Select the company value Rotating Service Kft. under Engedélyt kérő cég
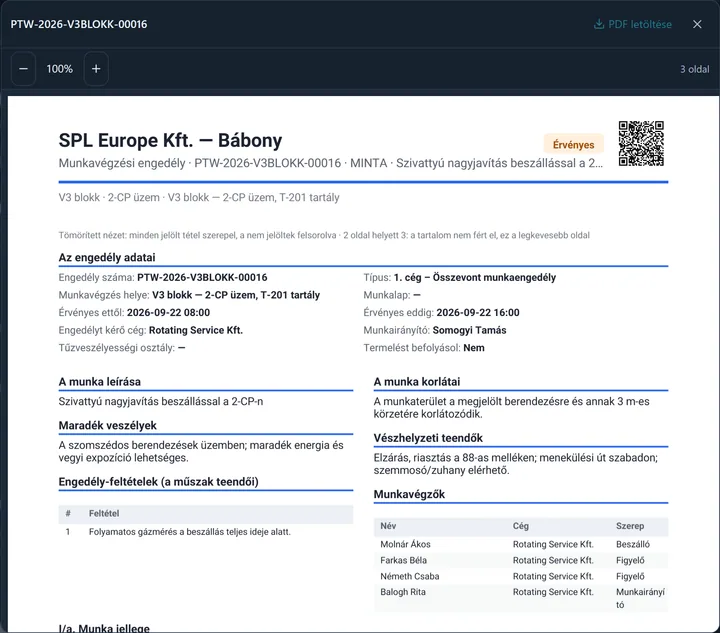This screenshot has width=720, height=633. coord(196,330)
